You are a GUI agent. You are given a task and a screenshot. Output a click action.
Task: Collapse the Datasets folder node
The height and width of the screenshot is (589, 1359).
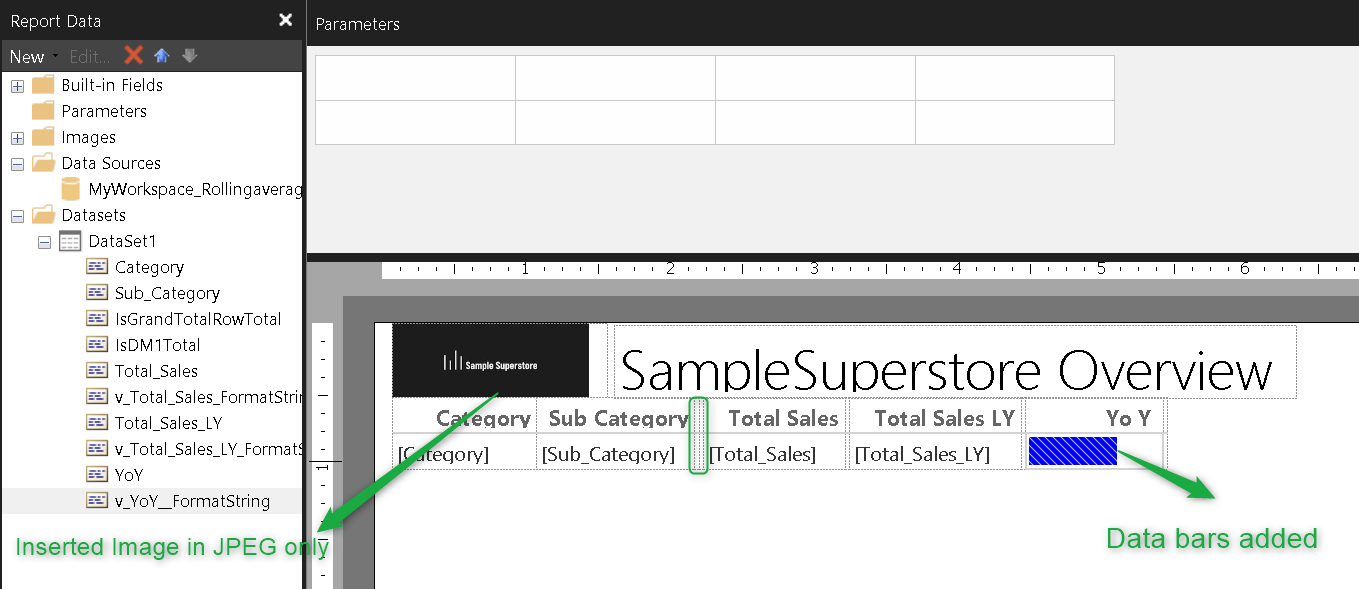[x=17, y=215]
